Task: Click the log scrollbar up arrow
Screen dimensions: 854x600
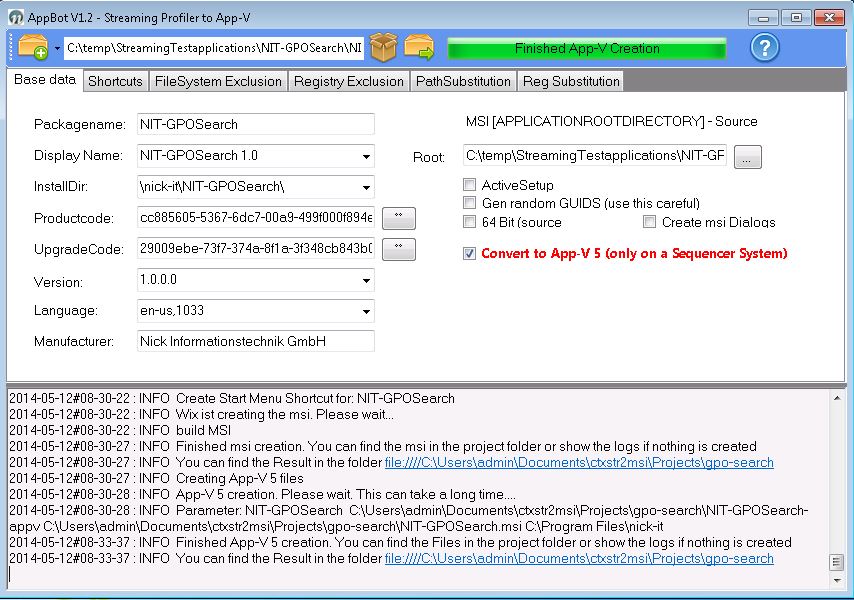Action: click(x=837, y=399)
